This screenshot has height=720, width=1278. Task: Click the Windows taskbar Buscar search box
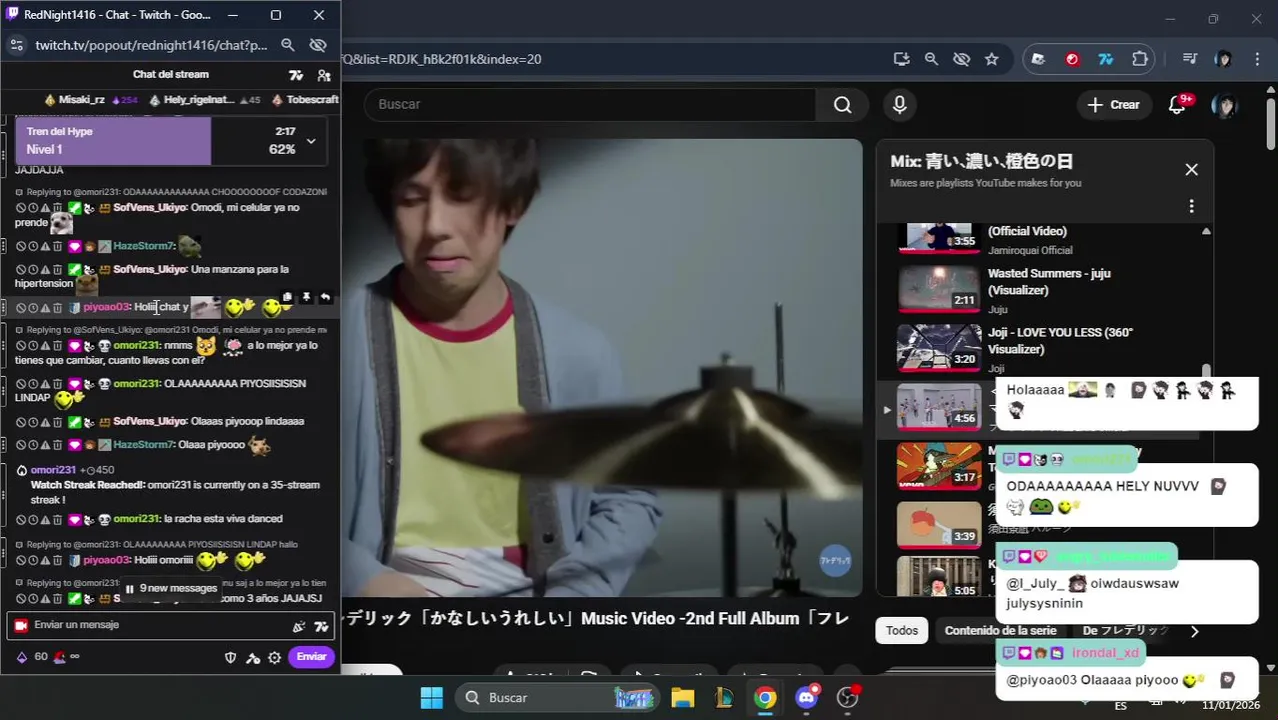(x=557, y=697)
